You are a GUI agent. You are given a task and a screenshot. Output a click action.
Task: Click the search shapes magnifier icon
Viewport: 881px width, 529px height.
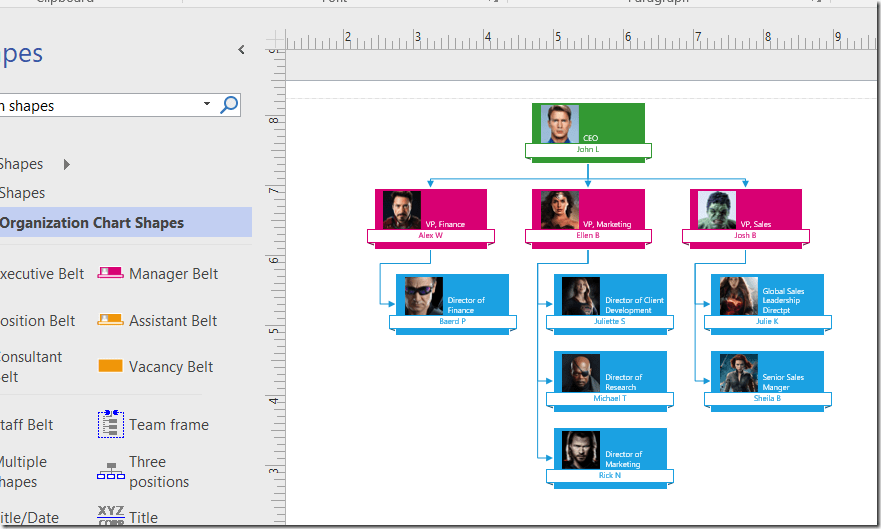point(229,104)
